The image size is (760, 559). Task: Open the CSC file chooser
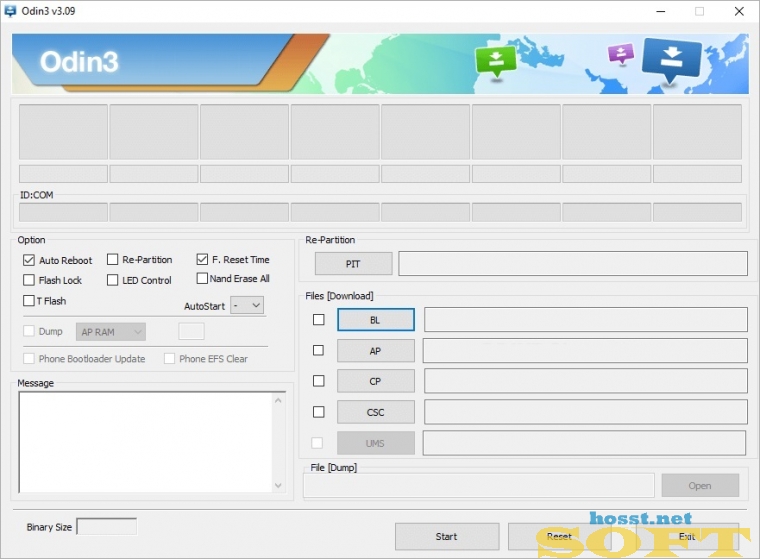[376, 412]
